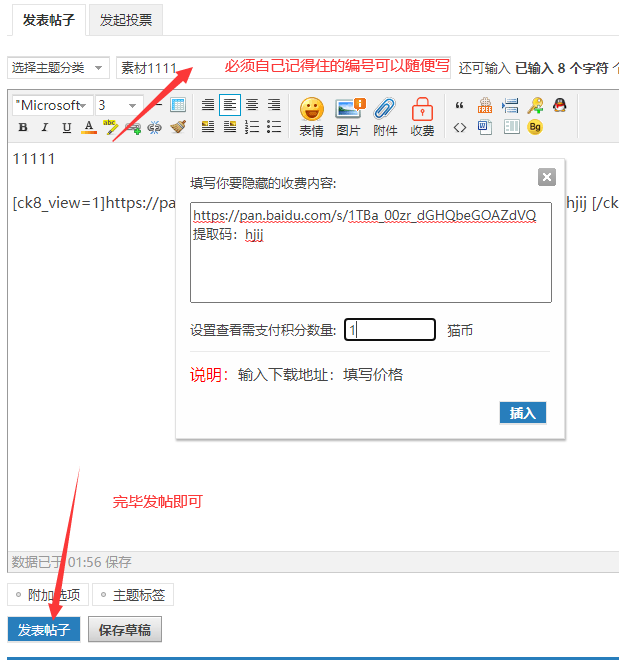This screenshot has height=669, width=619.
Task: Click the QQ penguin icon in toolbar
Action: coord(560,105)
